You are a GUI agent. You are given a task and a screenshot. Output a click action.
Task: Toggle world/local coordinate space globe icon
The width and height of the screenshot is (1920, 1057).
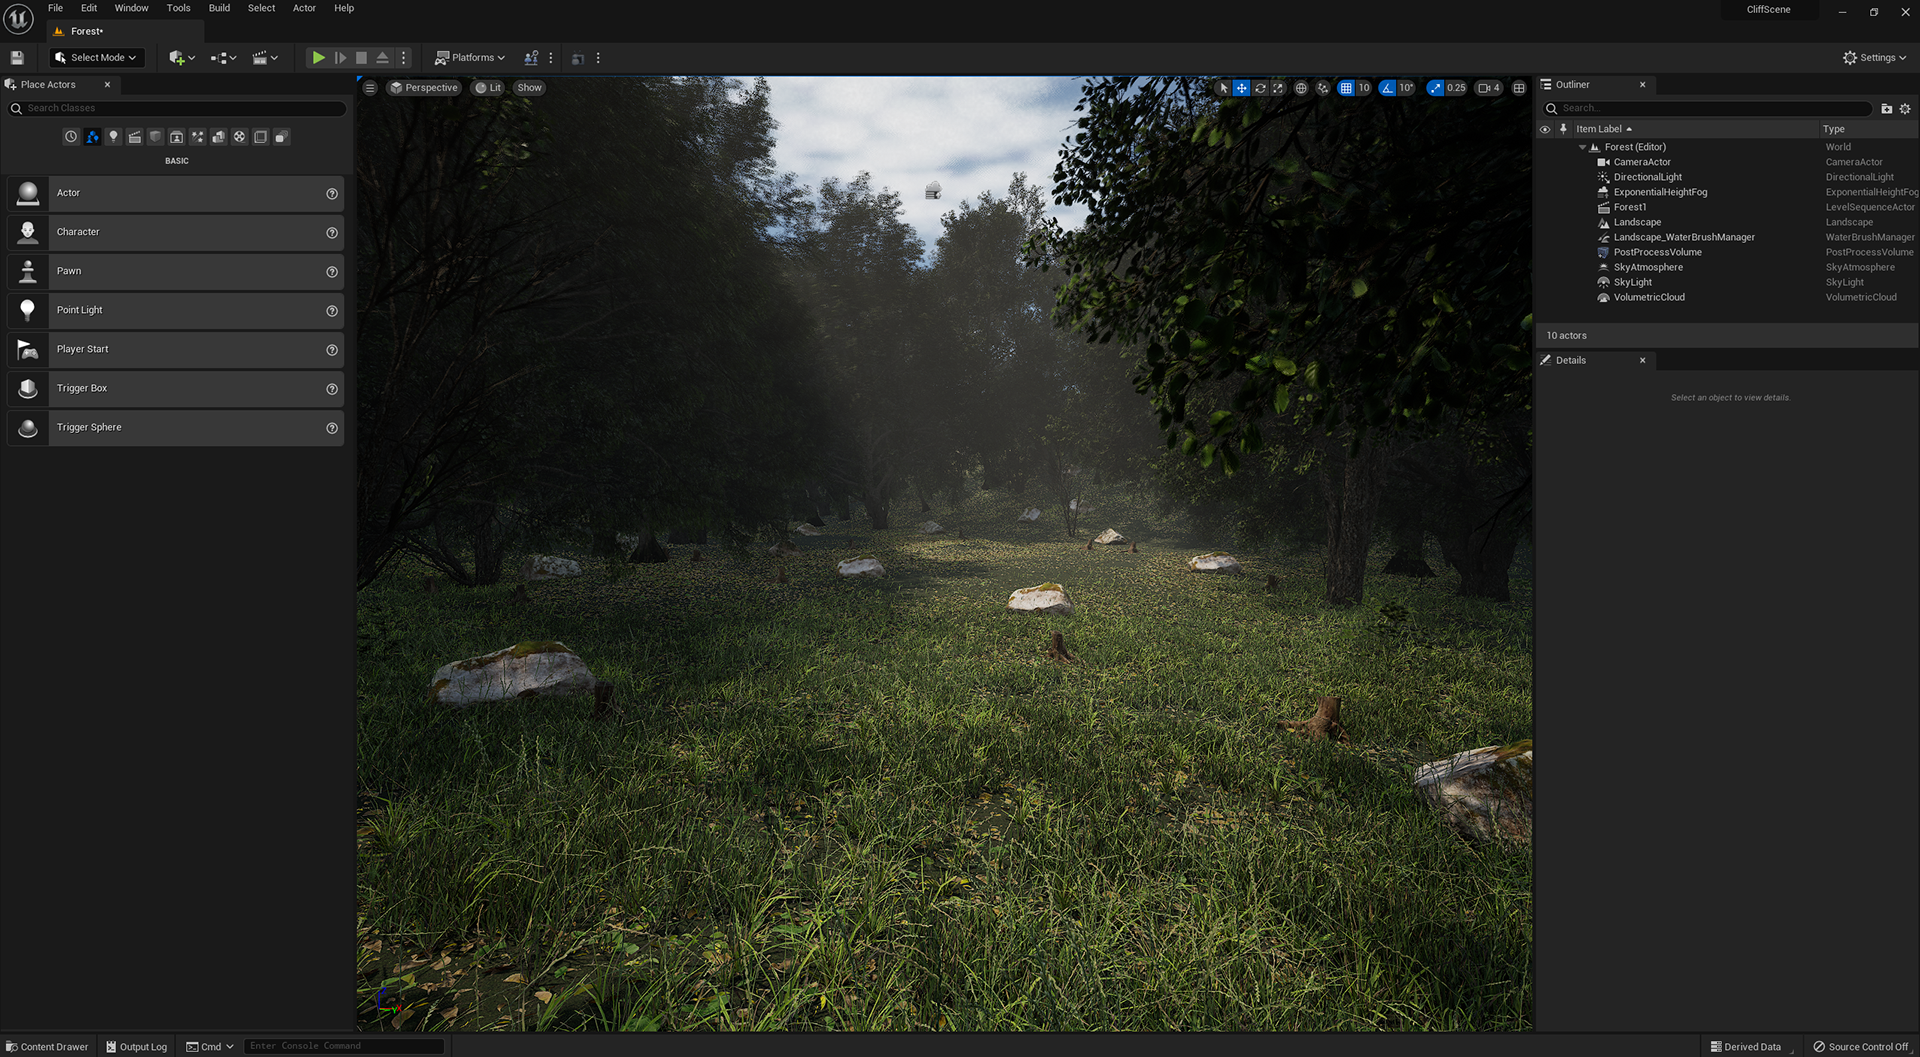1301,88
